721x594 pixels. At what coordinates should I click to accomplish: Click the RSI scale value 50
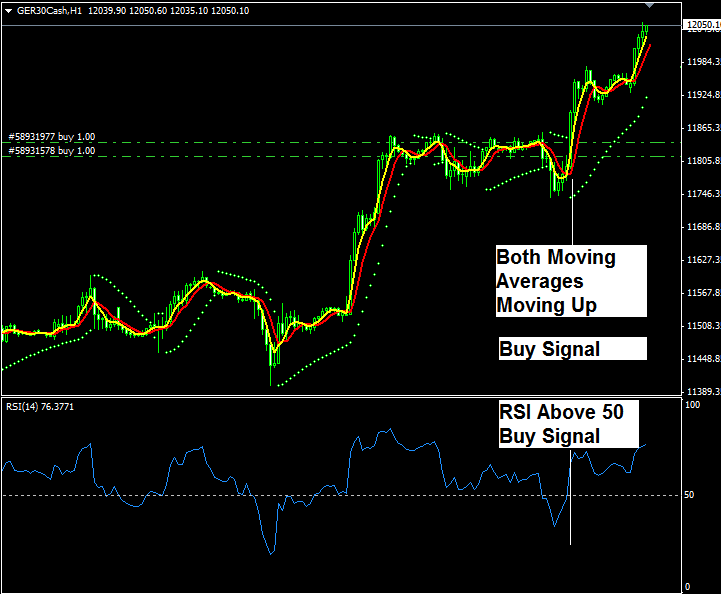click(x=689, y=495)
